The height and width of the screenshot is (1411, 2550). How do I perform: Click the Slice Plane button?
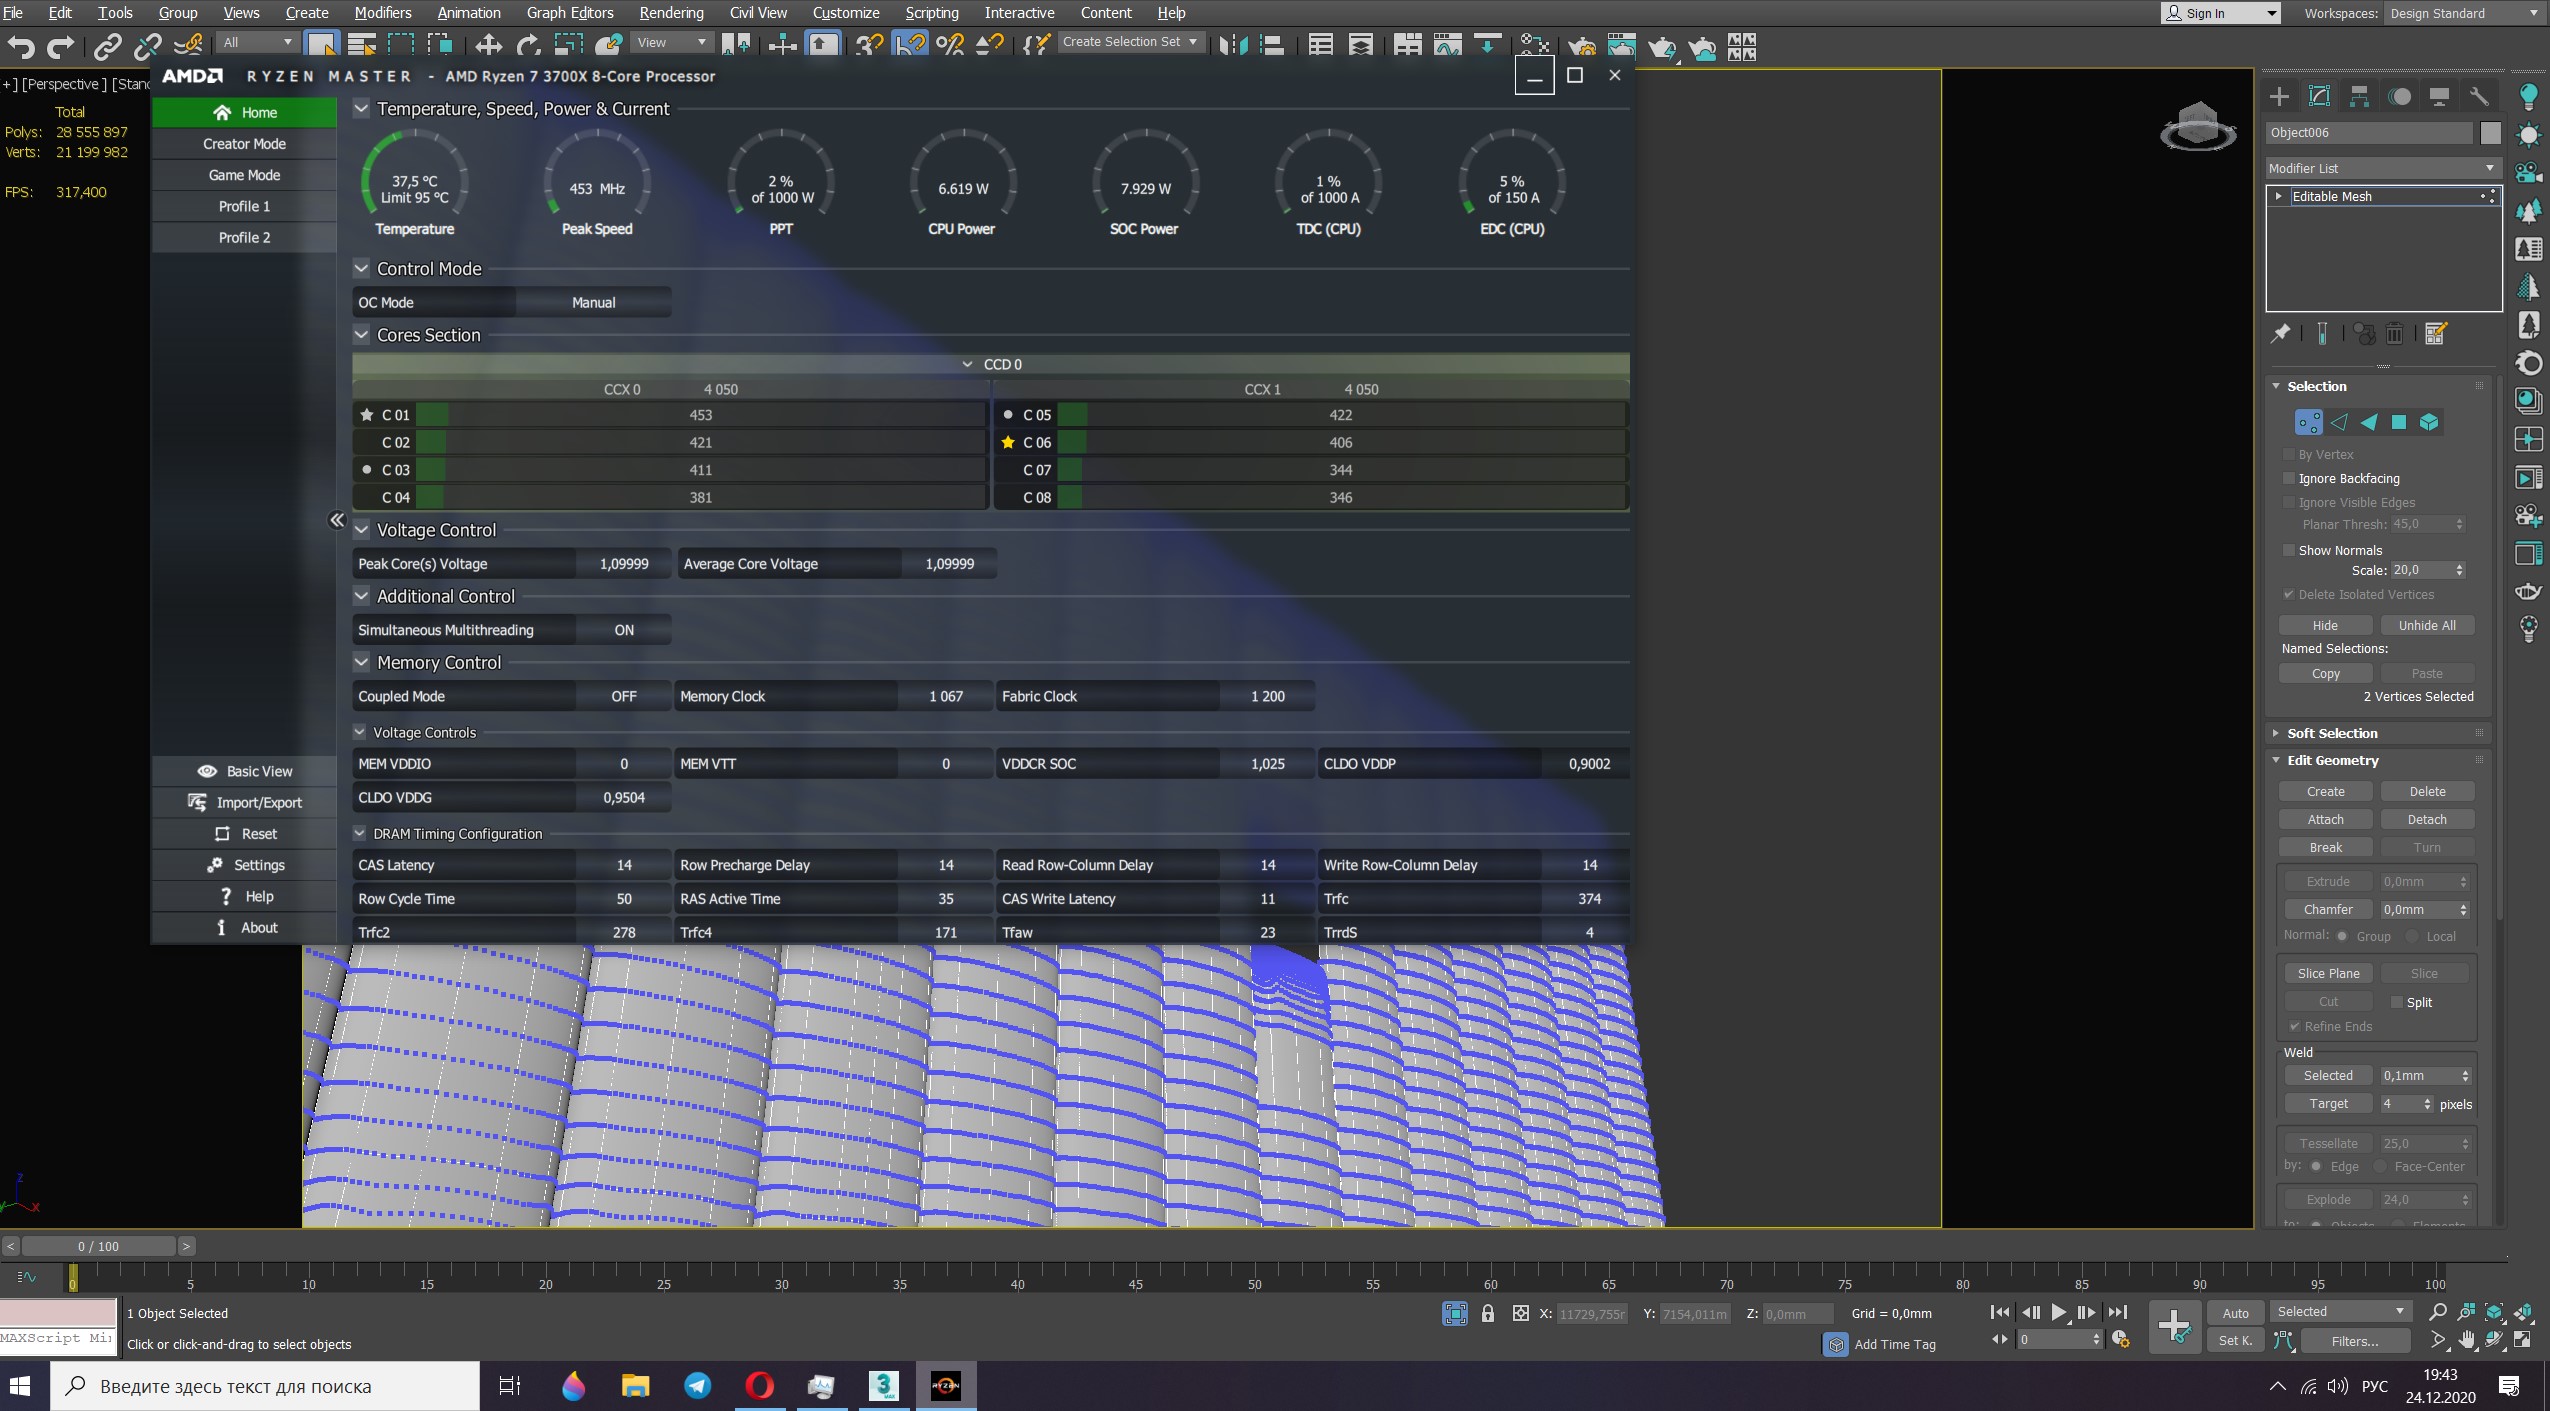coord(2328,973)
